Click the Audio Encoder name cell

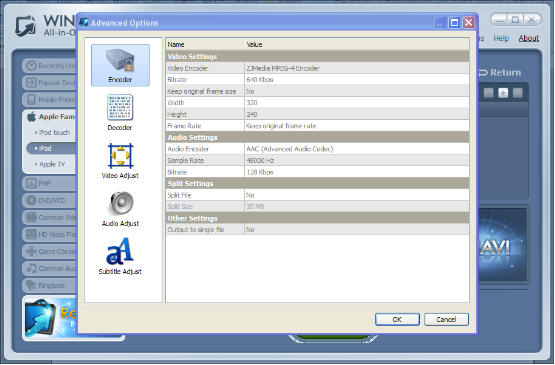pos(205,149)
